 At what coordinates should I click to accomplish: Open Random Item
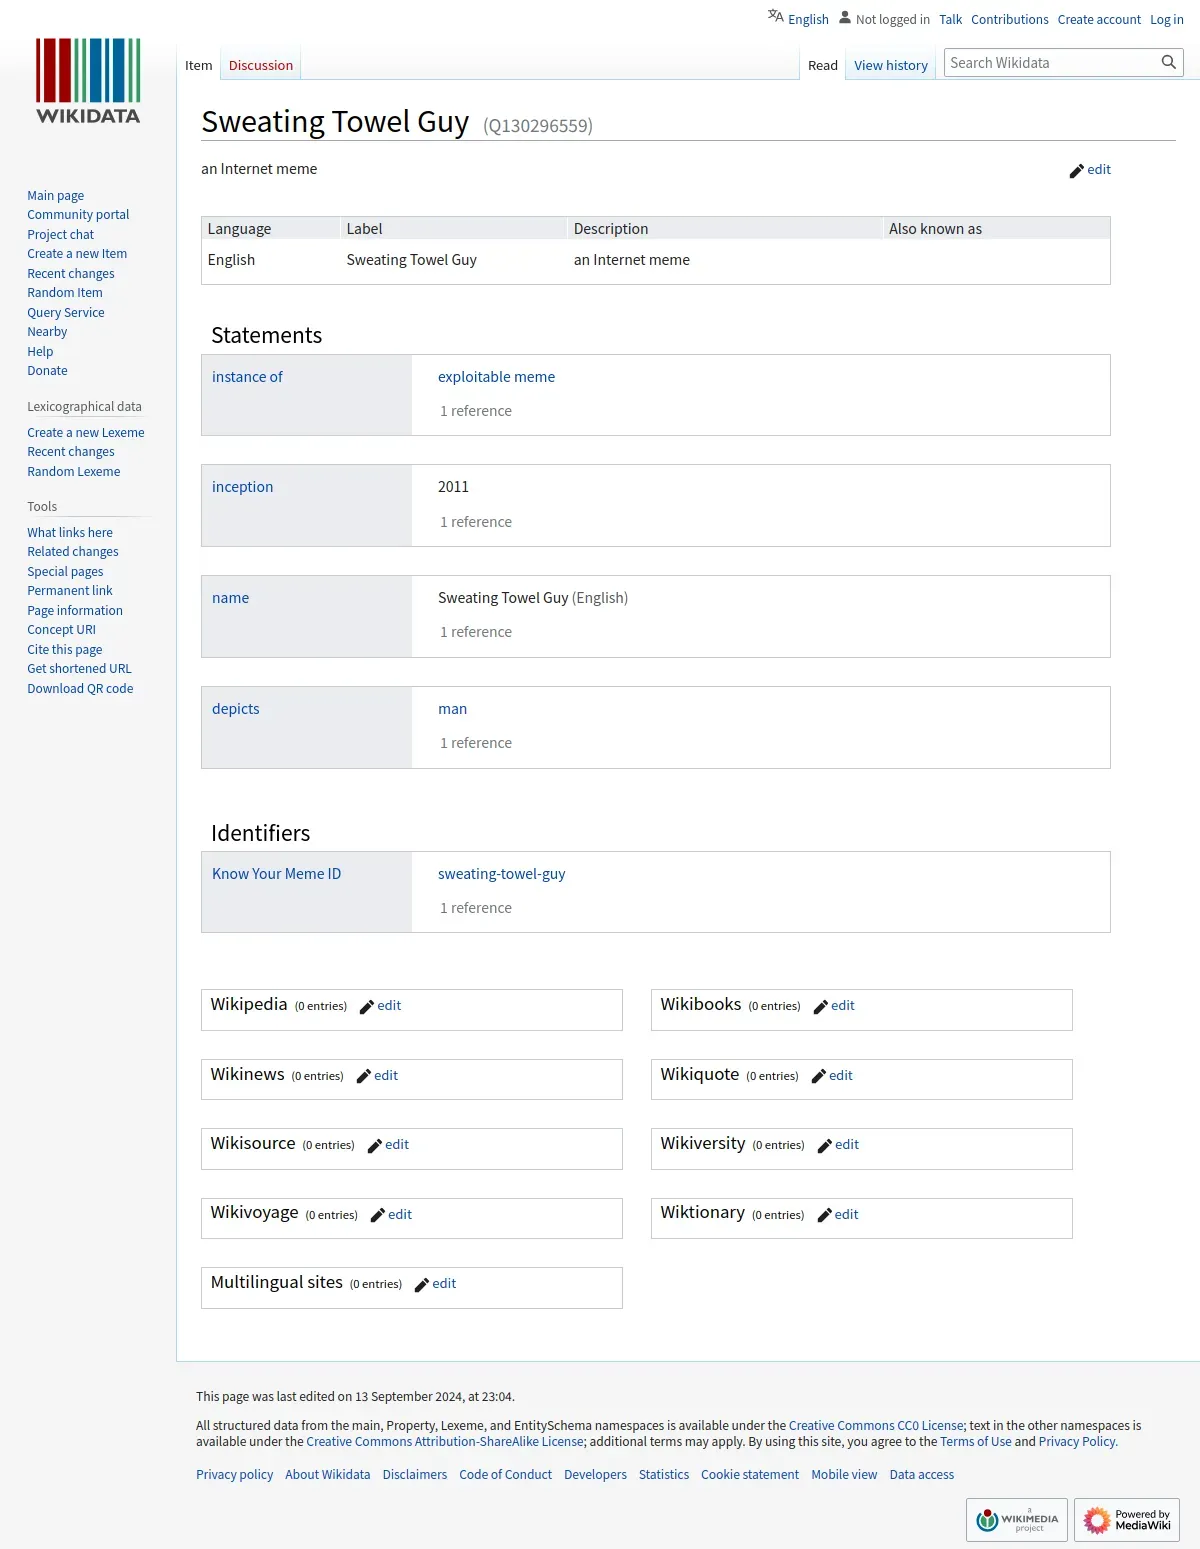click(x=64, y=293)
